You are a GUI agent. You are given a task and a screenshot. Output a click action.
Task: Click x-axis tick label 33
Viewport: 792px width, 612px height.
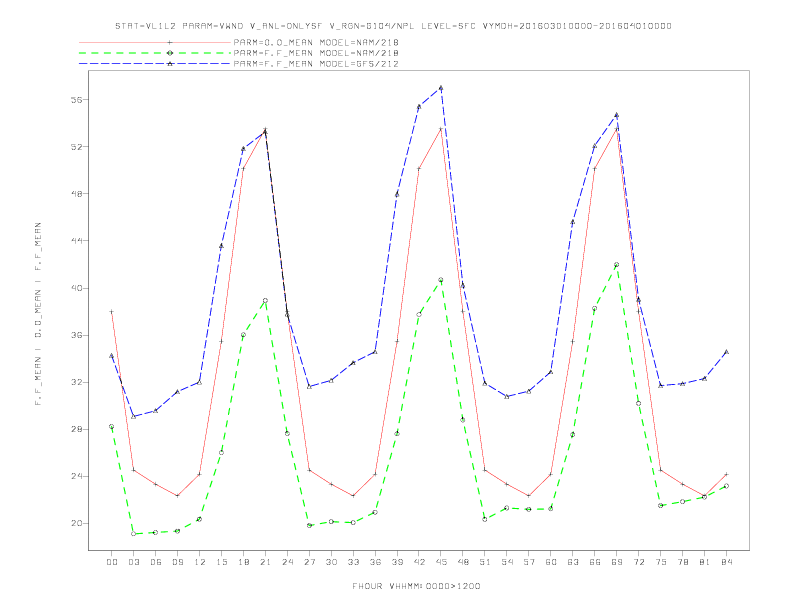click(x=353, y=562)
